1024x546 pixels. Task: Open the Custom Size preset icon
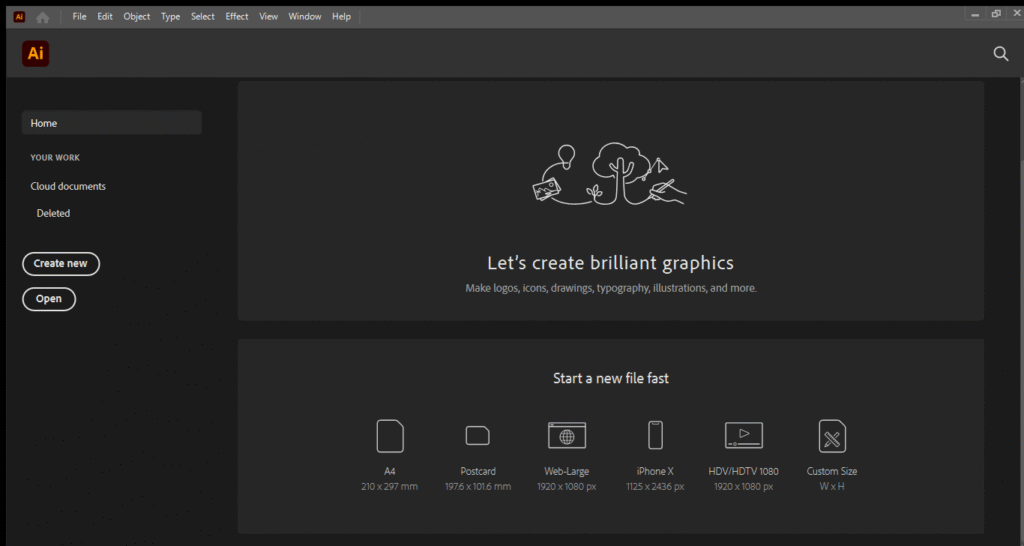832,436
